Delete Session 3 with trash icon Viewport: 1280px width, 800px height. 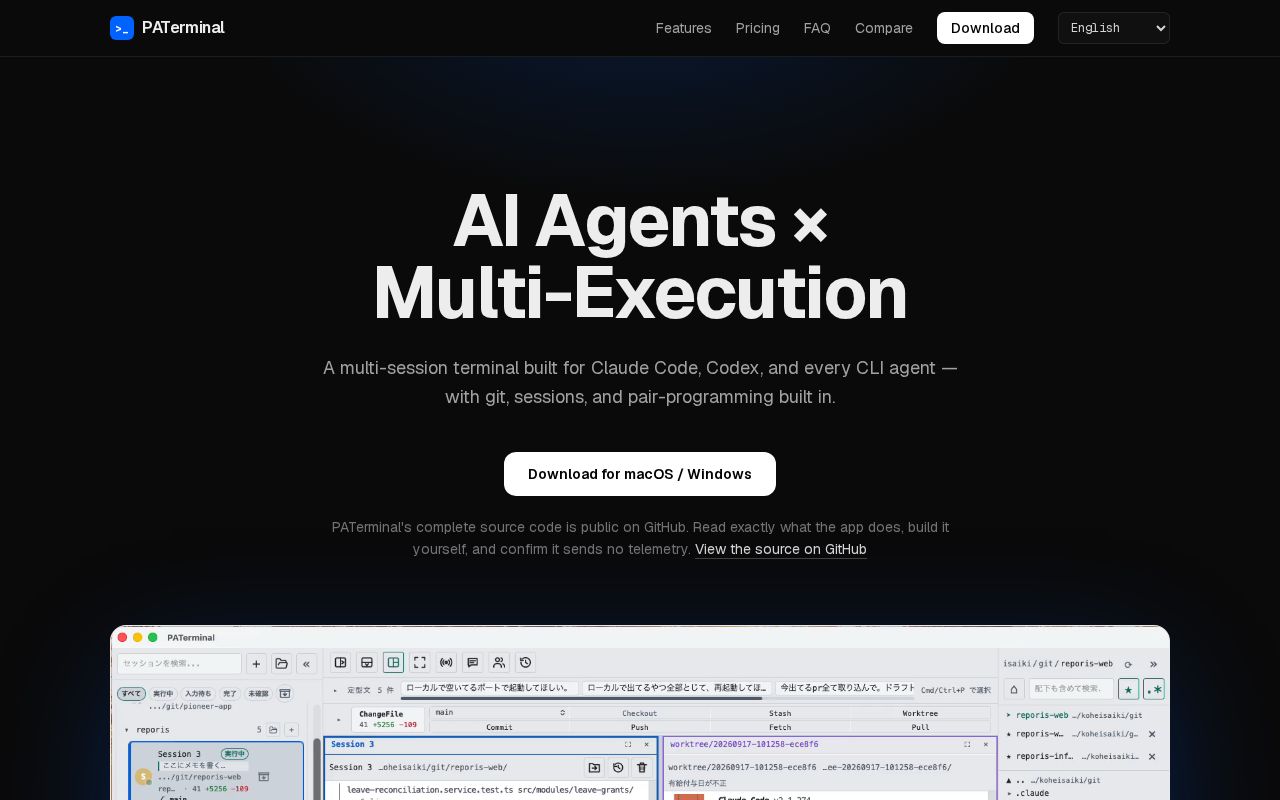642,767
